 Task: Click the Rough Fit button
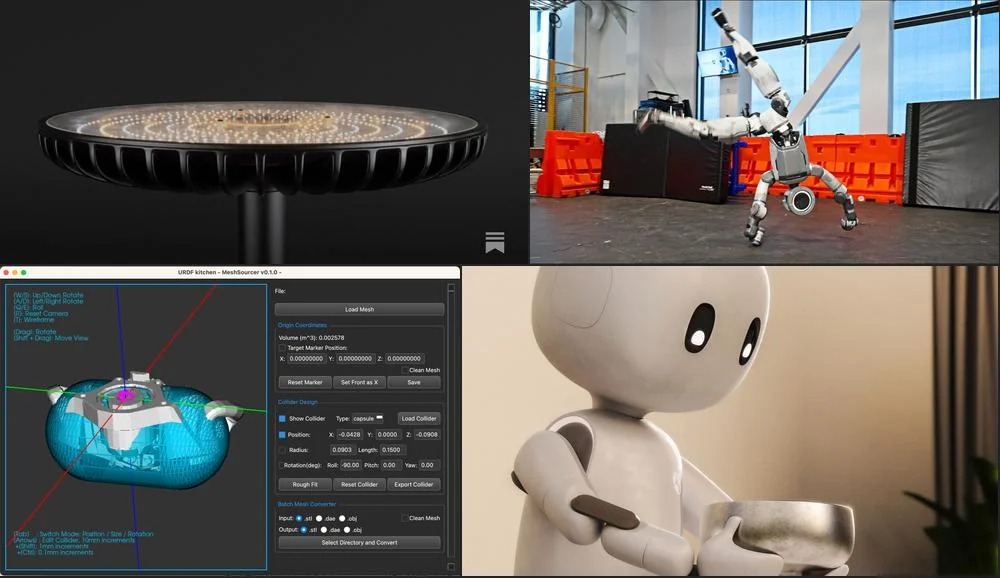click(x=304, y=484)
